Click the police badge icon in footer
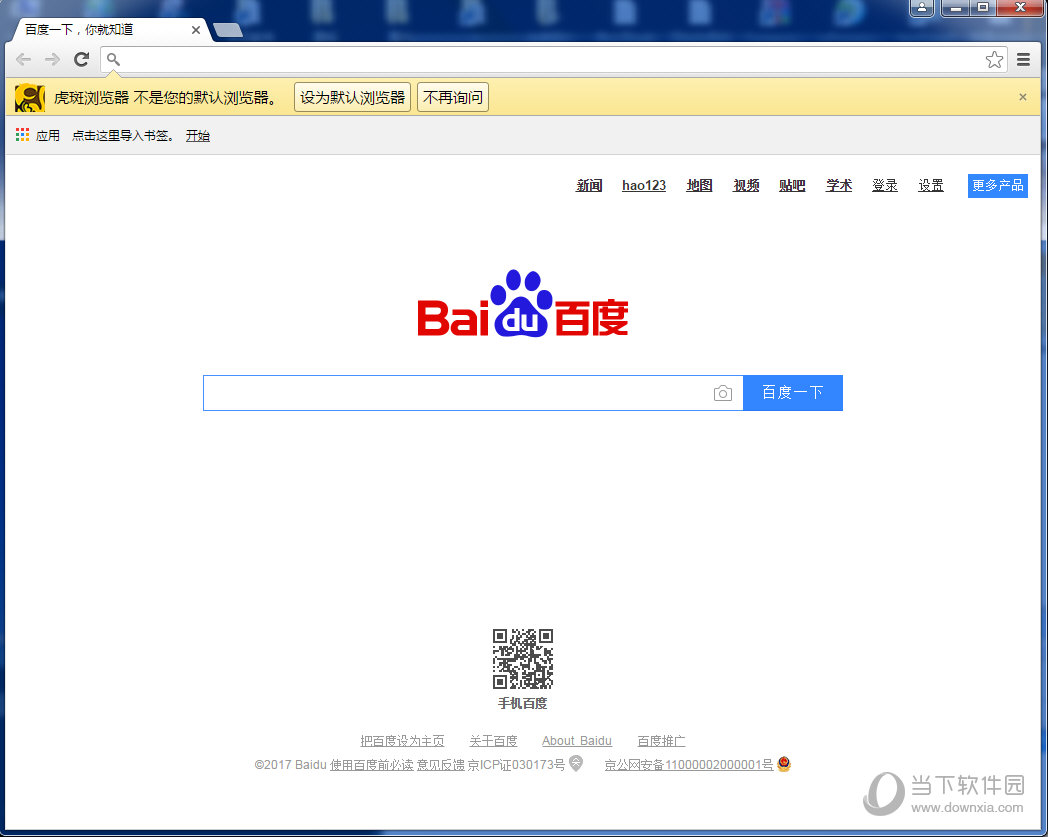The width and height of the screenshot is (1048, 837). coord(783,763)
